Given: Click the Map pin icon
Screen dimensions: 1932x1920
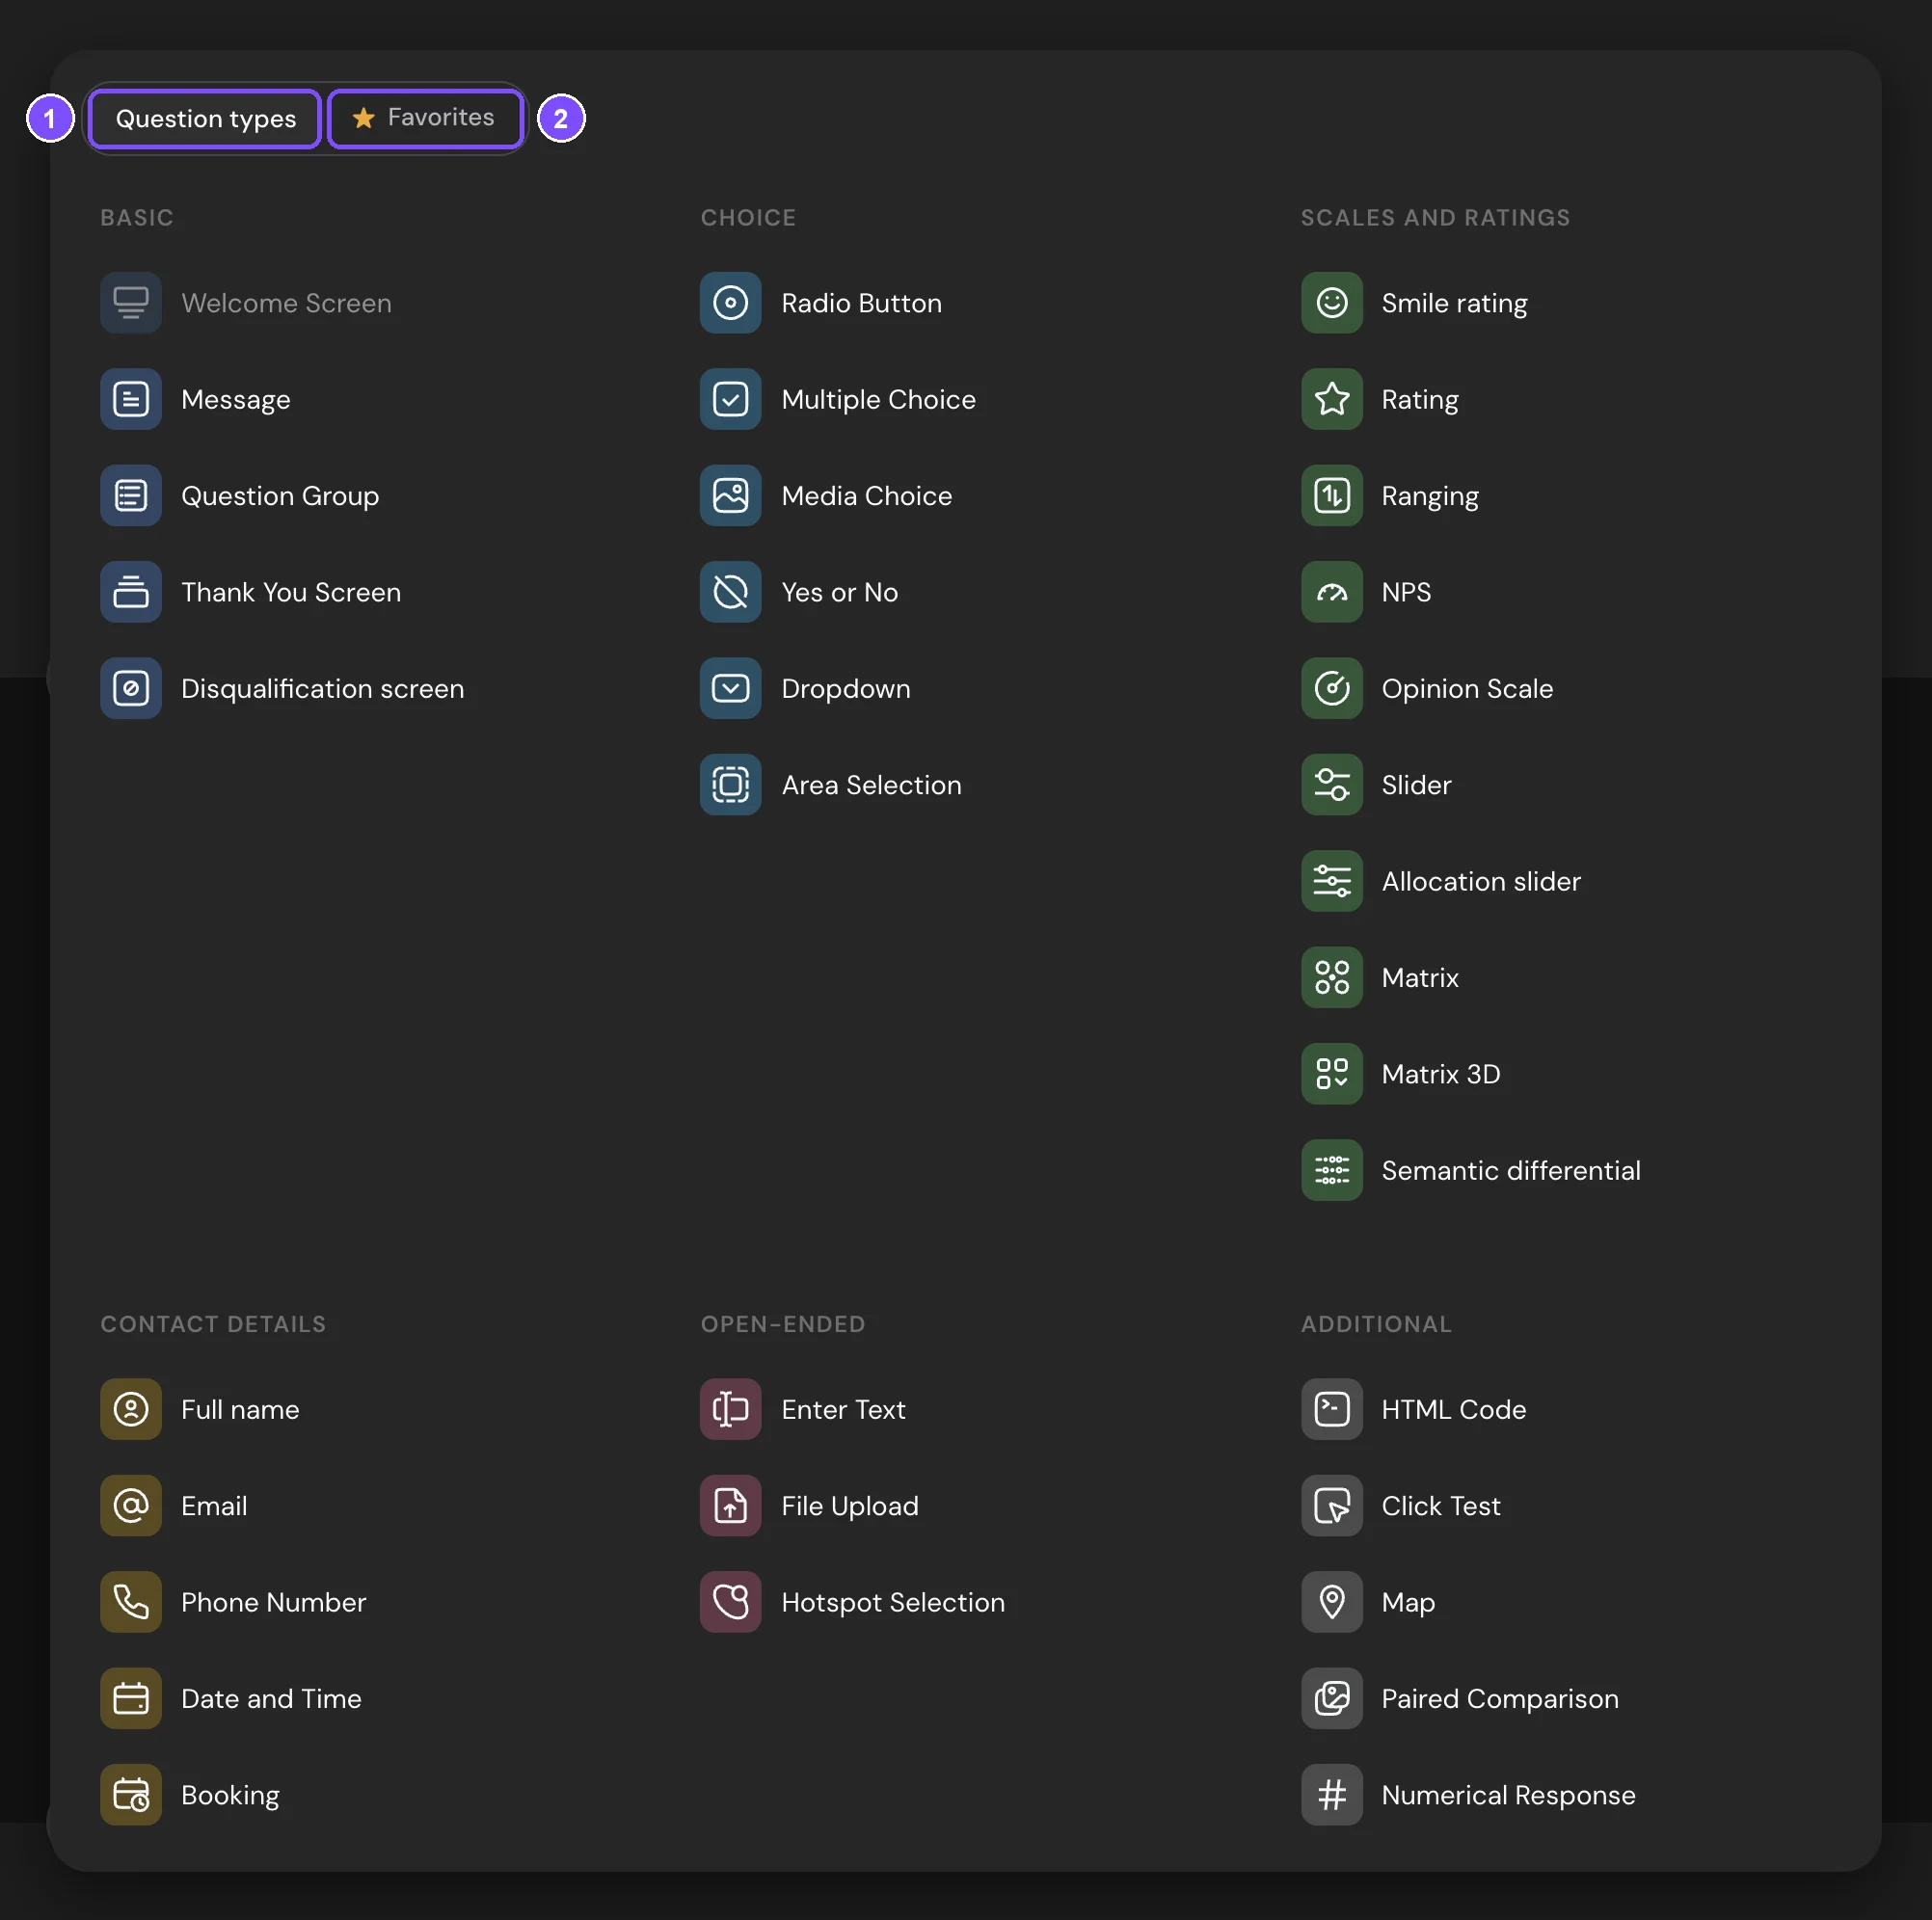Looking at the screenshot, I should [1332, 1602].
